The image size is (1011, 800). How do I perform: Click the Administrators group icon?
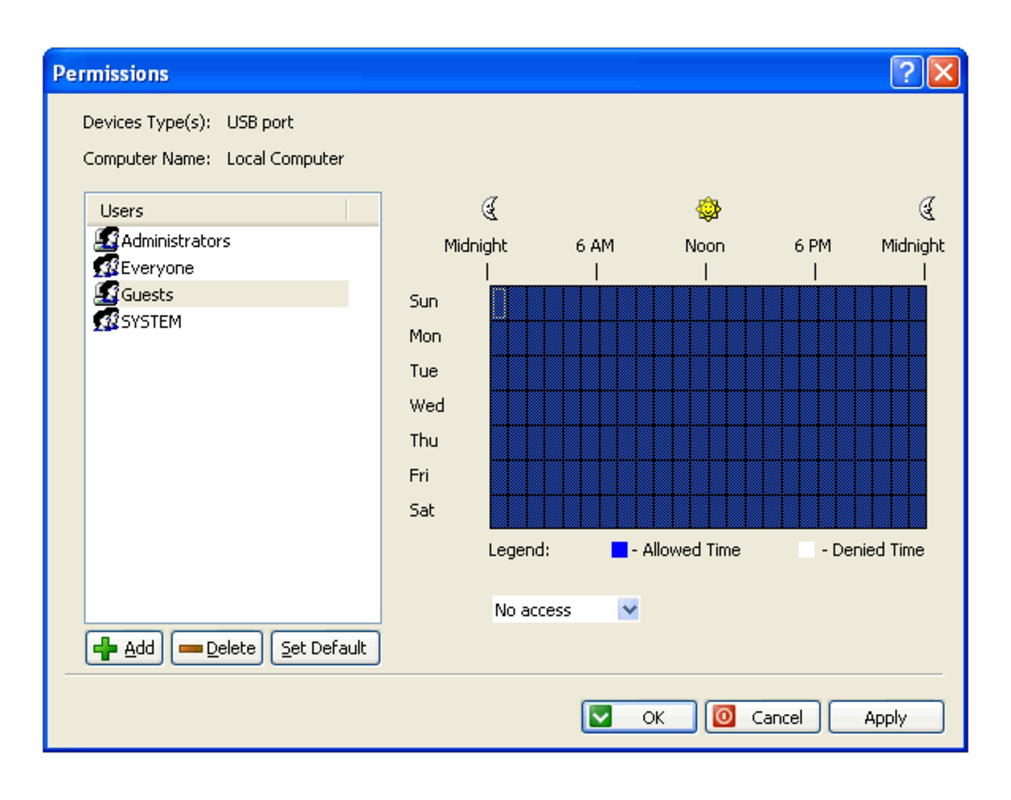106,240
